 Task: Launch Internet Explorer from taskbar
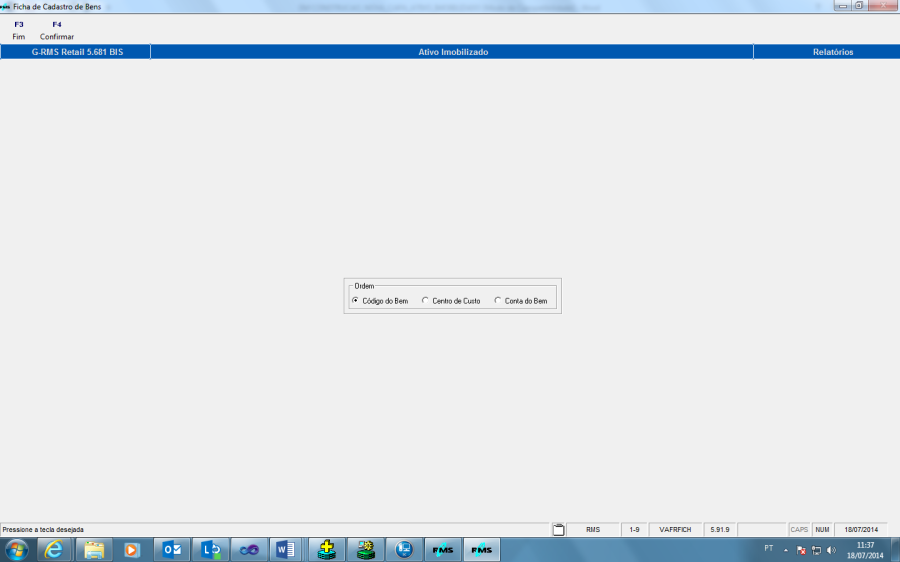[54, 550]
